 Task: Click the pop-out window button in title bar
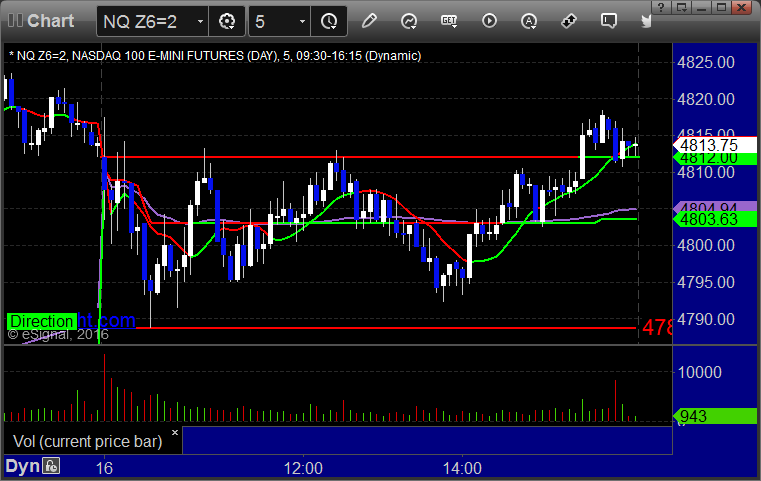[681, 7]
